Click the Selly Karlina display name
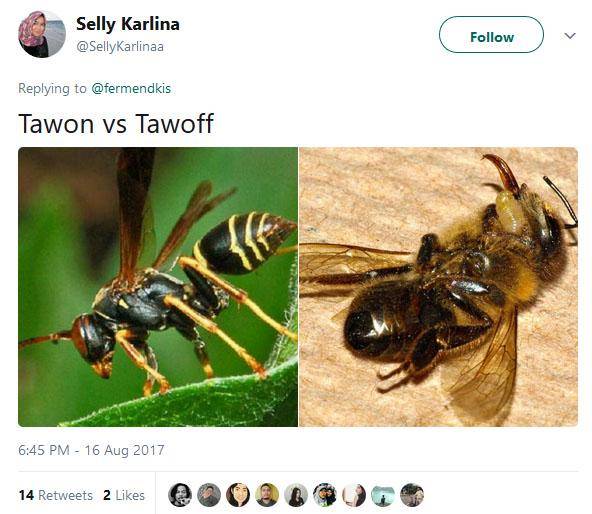 click(128, 25)
